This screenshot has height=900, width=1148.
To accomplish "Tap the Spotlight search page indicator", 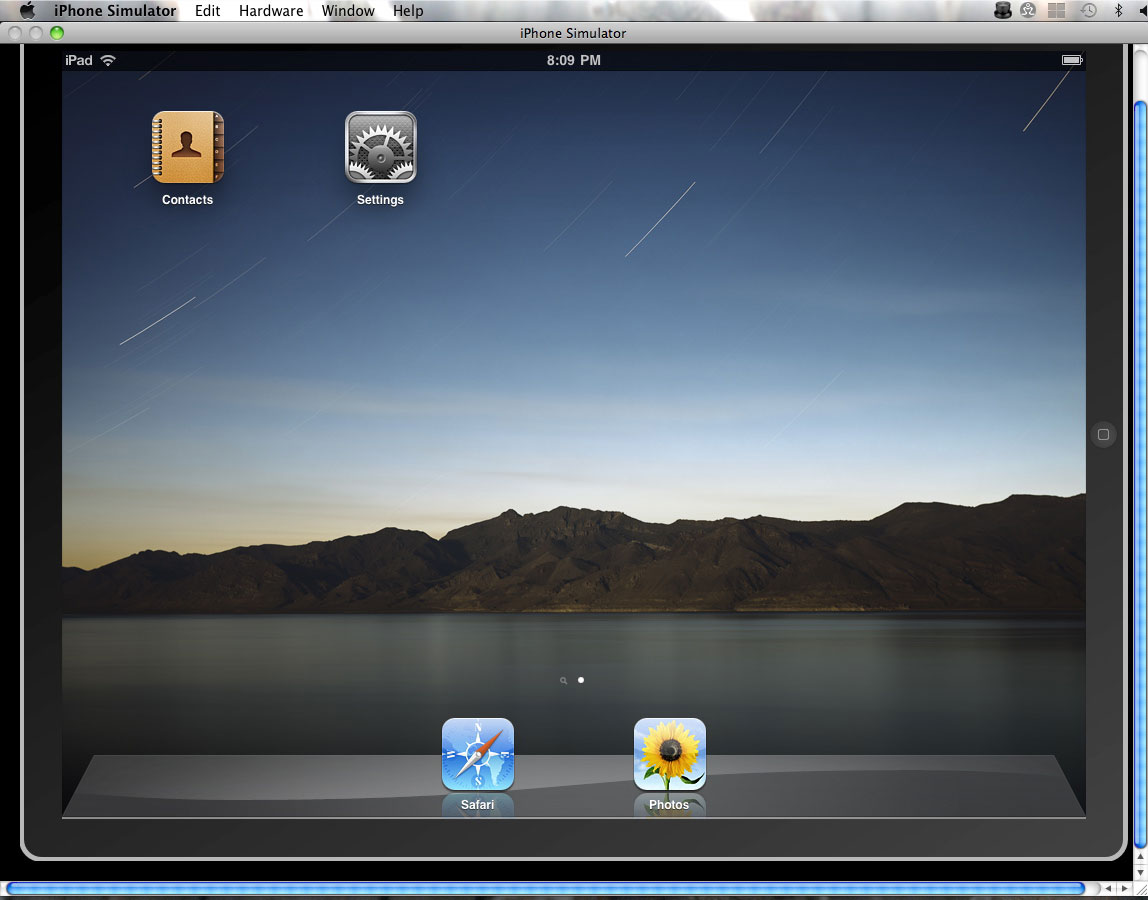I will (x=563, y=680).
